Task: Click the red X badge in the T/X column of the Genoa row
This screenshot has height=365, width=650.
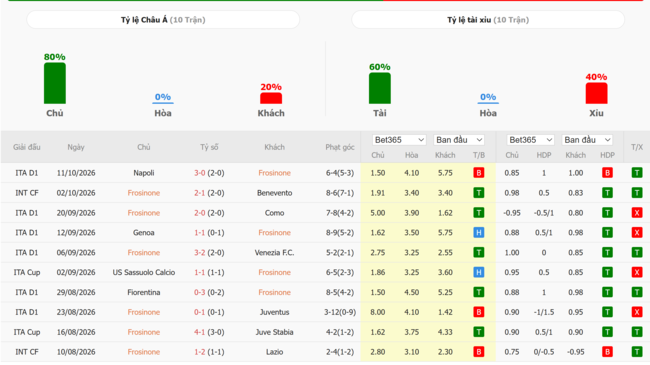Action: [x=637, y=233]
